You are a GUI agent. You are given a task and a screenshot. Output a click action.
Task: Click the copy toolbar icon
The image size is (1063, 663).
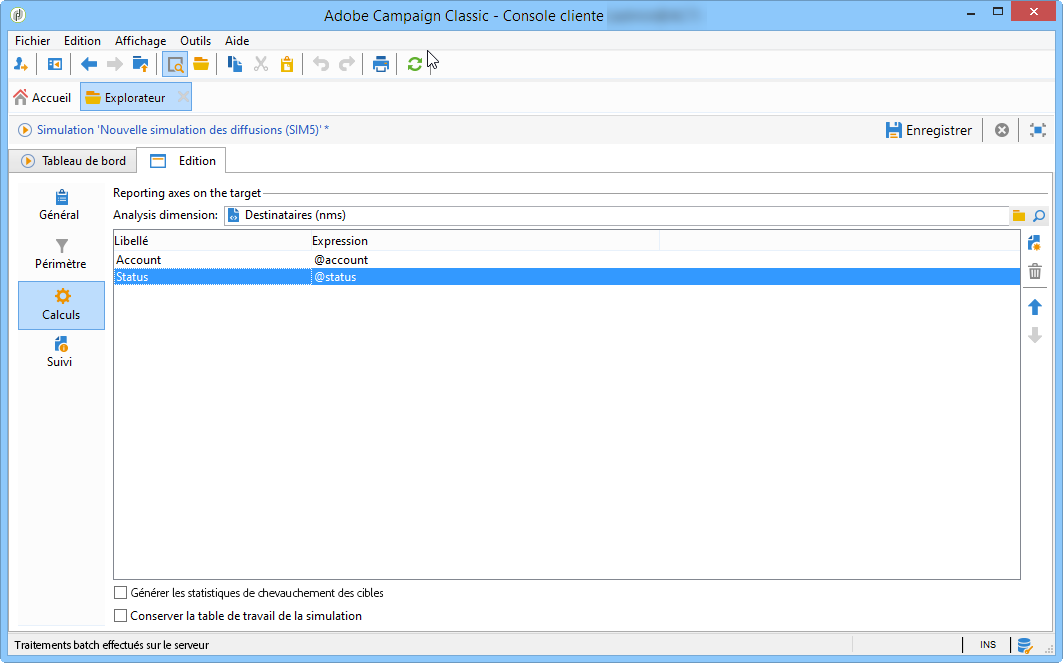[x=235, y=64]
